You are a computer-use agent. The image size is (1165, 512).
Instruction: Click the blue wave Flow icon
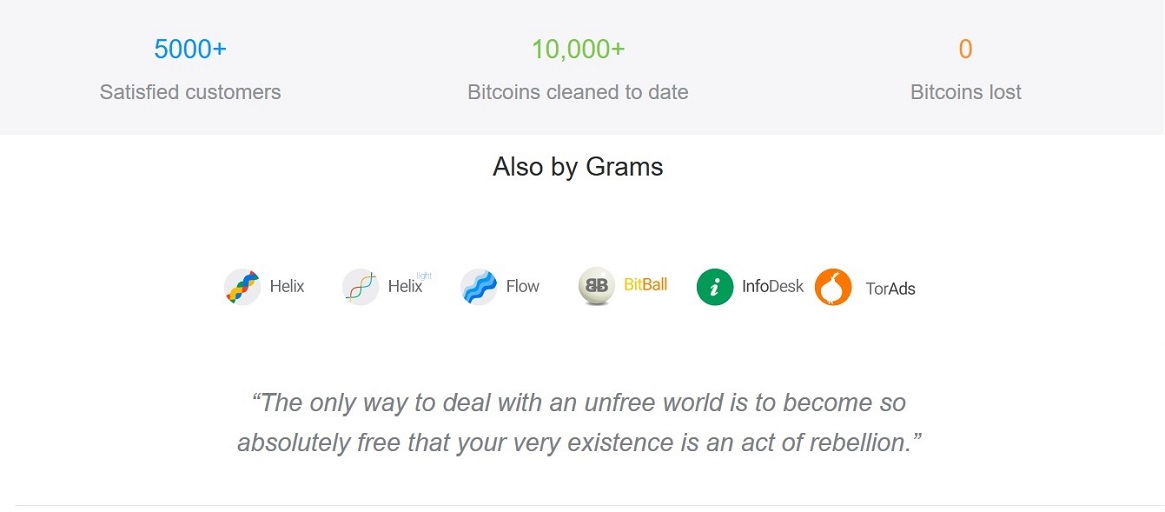[478, 287]
